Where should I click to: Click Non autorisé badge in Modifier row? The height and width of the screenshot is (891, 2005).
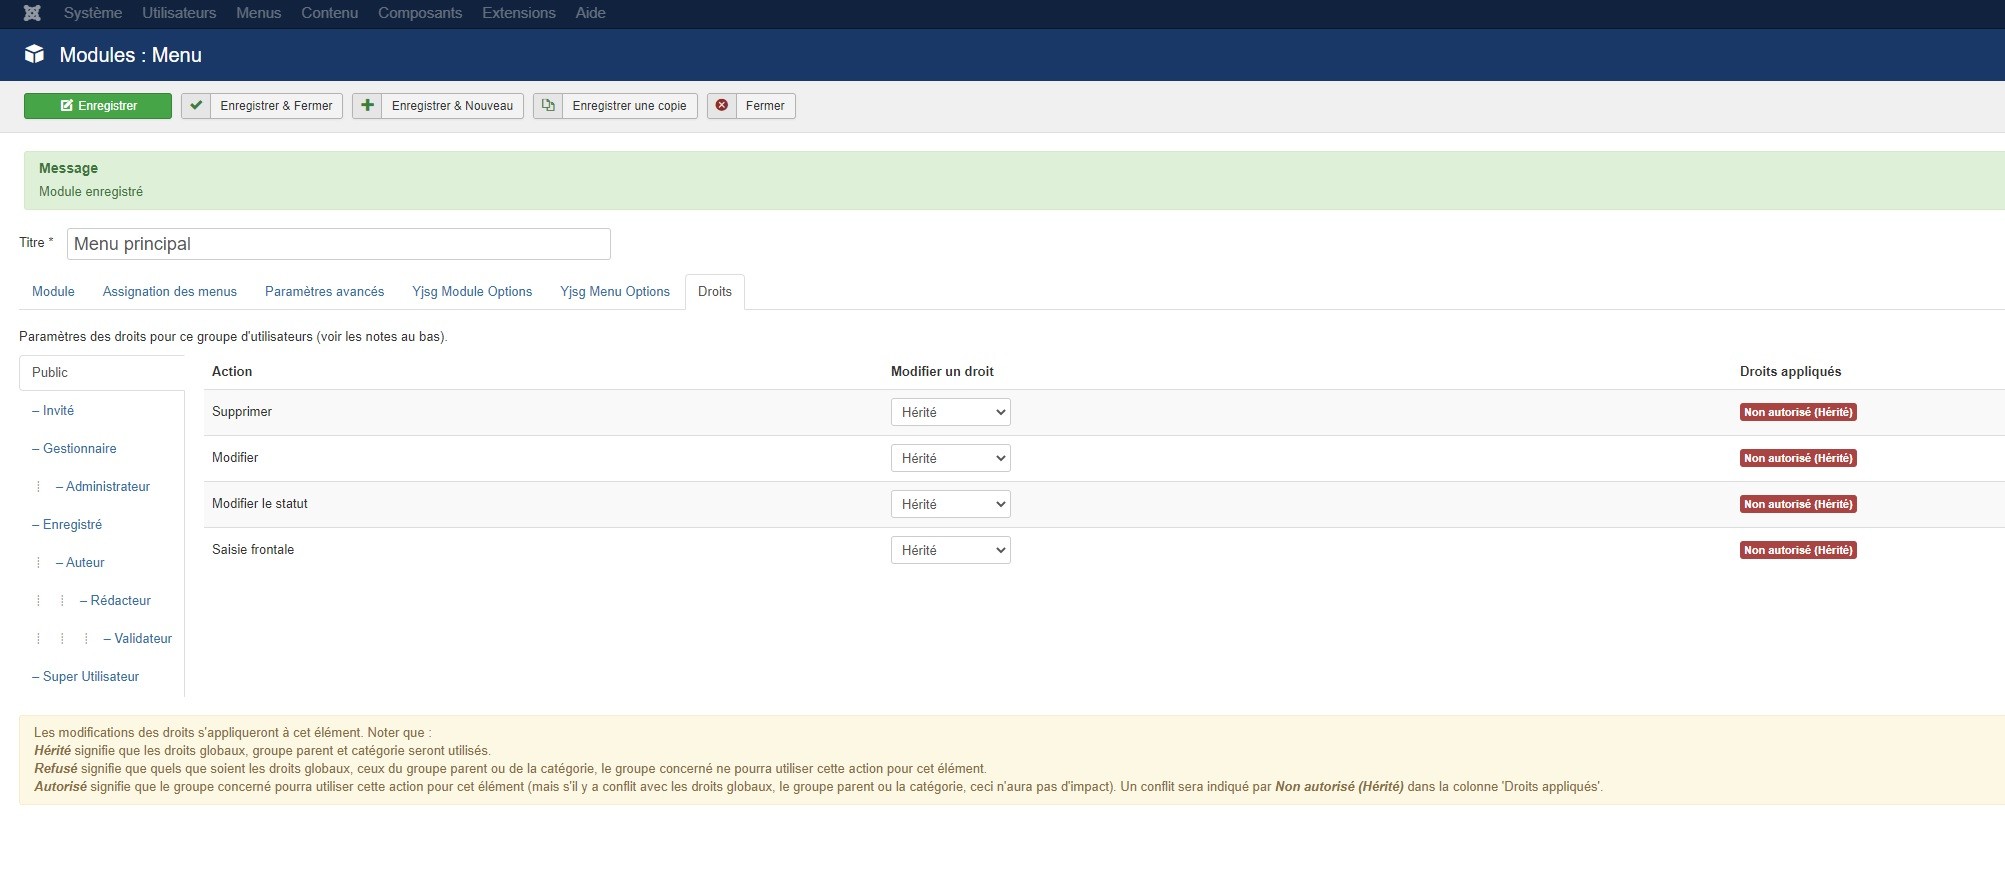coord(1798,458)
